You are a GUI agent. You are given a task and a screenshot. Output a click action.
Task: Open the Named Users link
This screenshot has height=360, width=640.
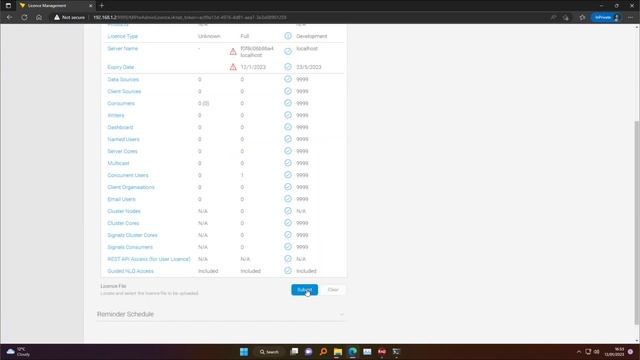click(123, 139)
